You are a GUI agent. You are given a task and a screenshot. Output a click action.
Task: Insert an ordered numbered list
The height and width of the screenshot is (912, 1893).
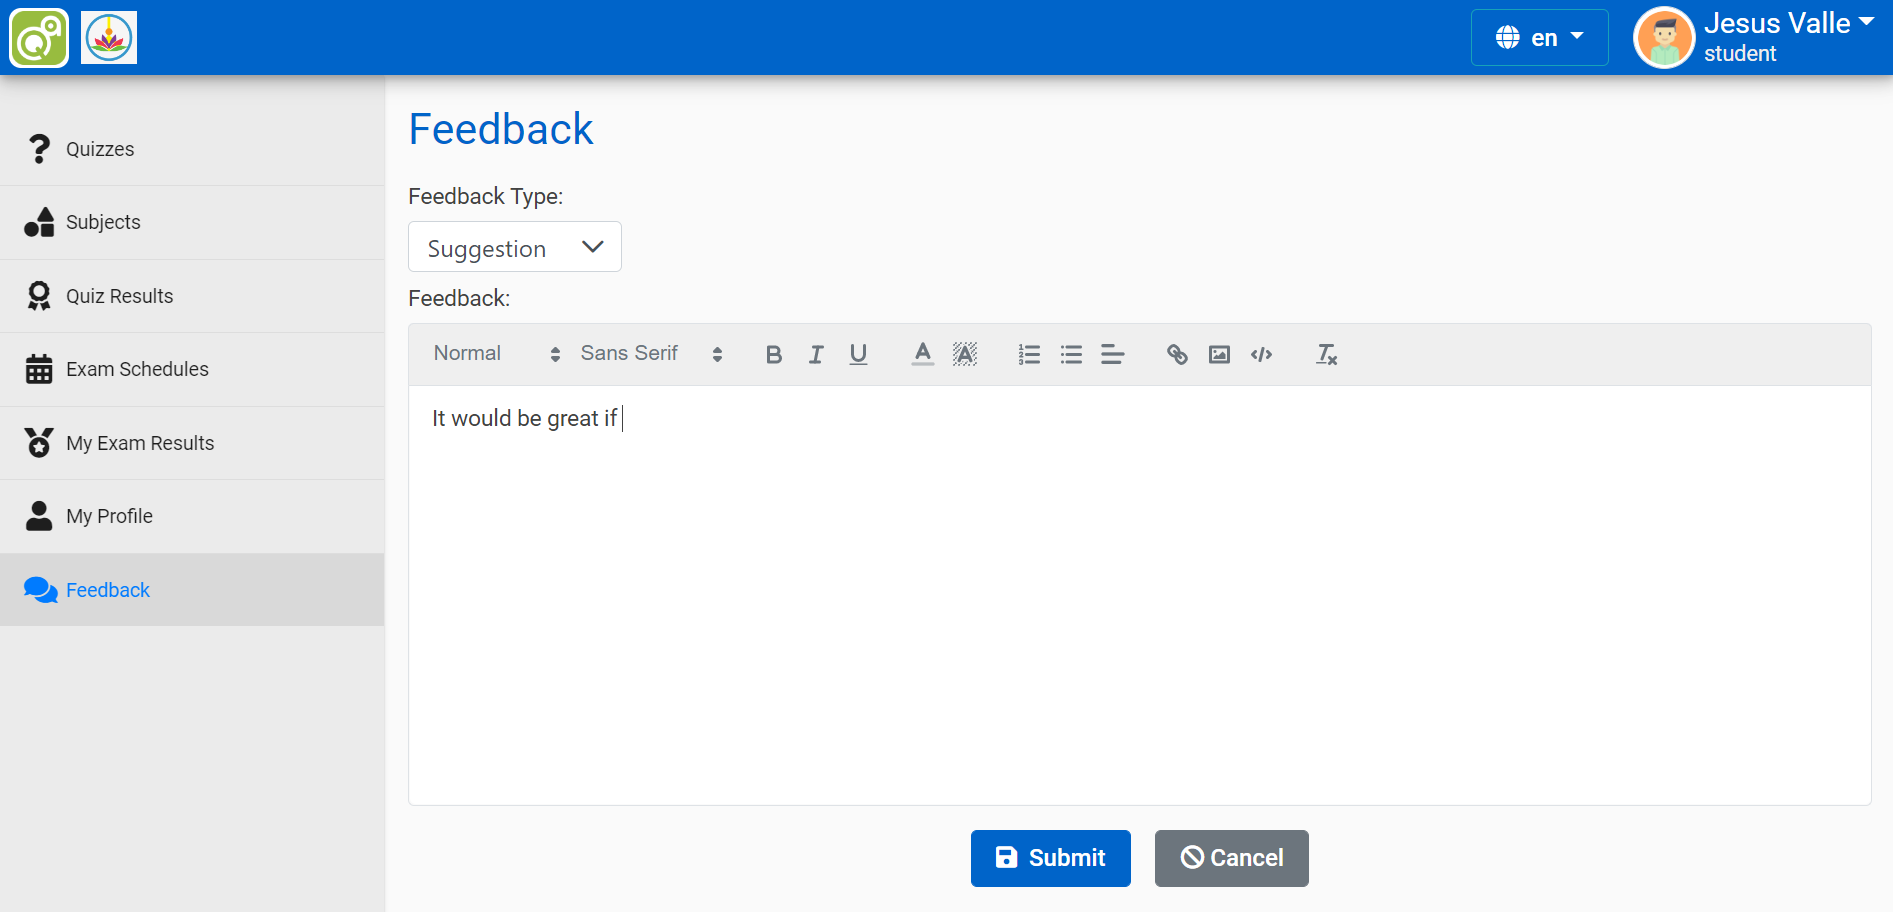pyautogui.click(x=1029, y=354)
